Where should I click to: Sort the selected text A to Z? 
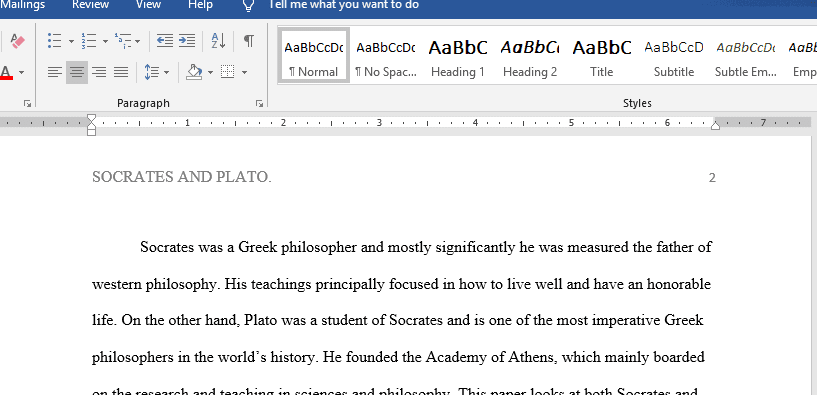click(218, 41)
